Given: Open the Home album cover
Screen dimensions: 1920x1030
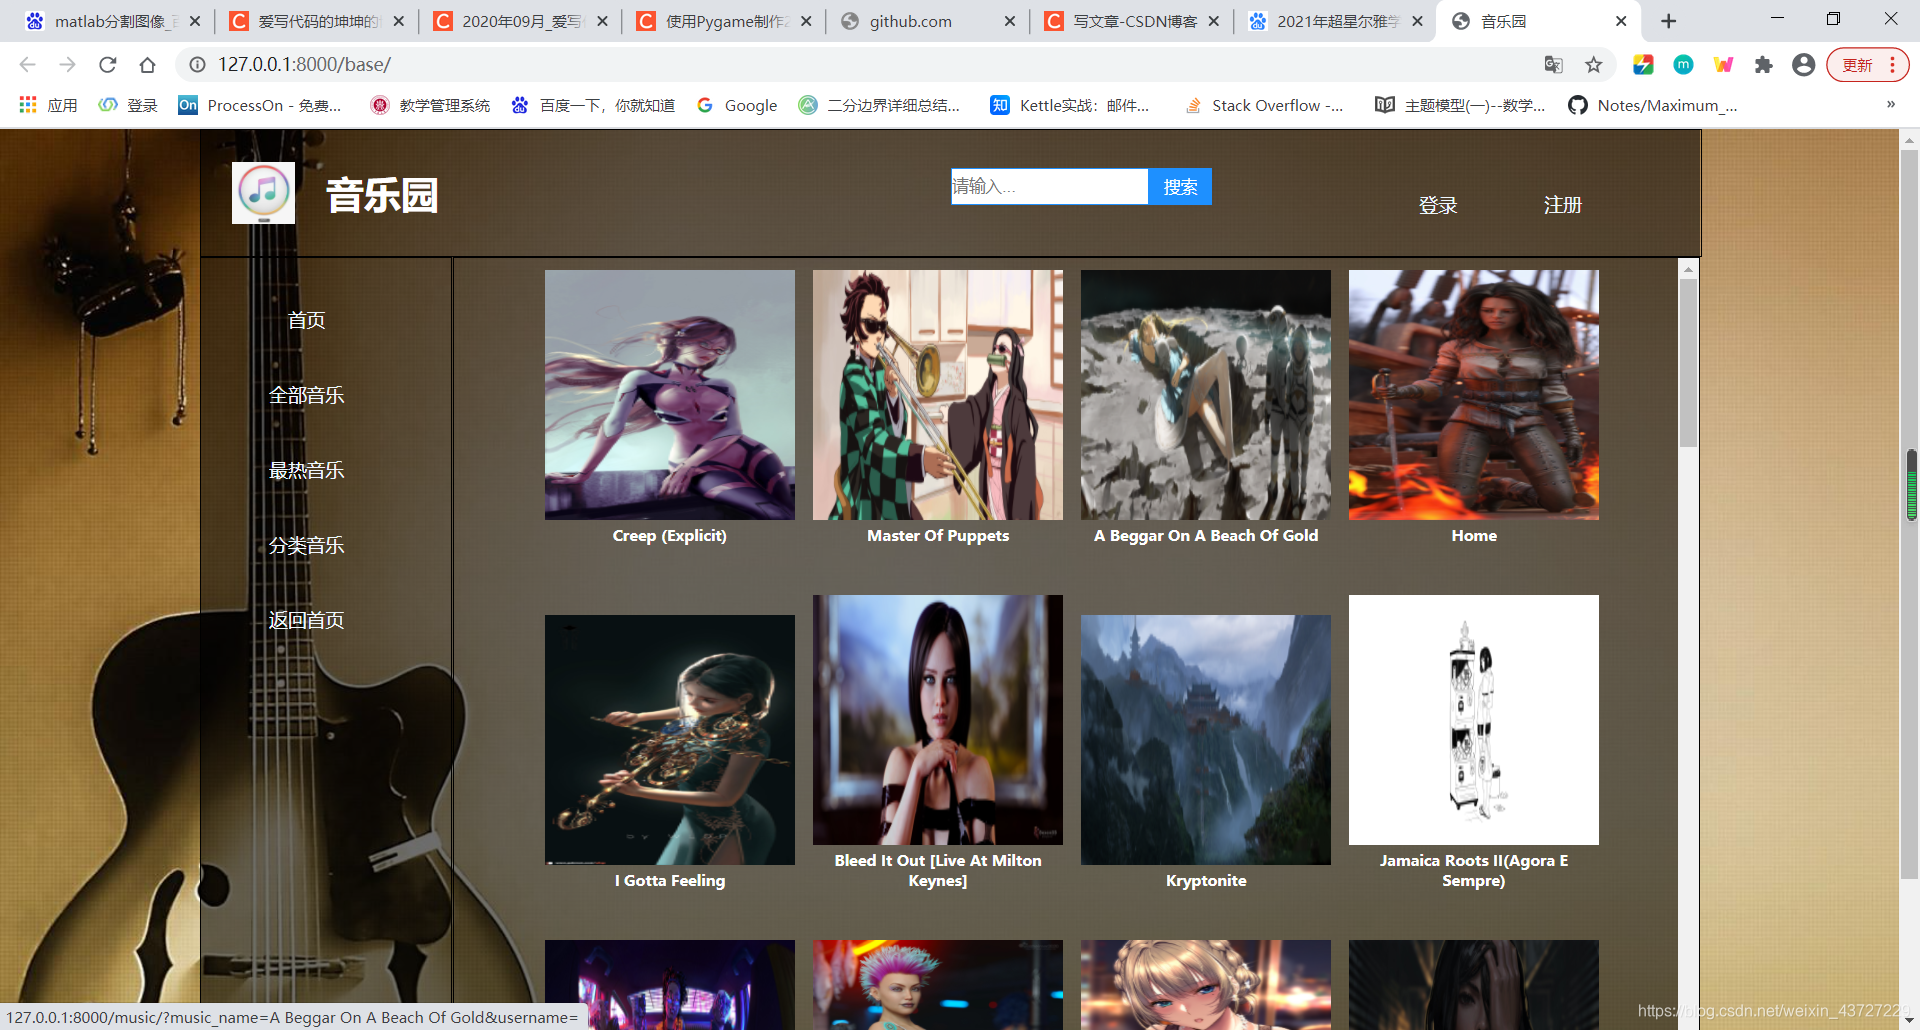Looking at the screenshot, I should (x=1474, y=395).
